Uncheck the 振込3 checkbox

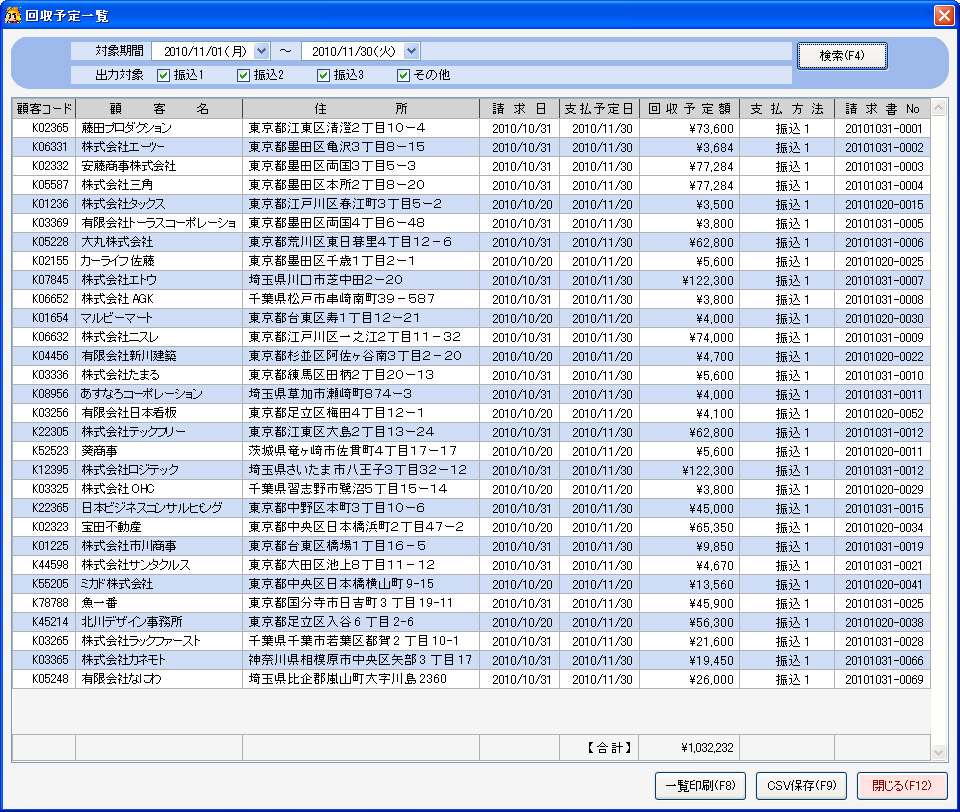pos(323,75)
